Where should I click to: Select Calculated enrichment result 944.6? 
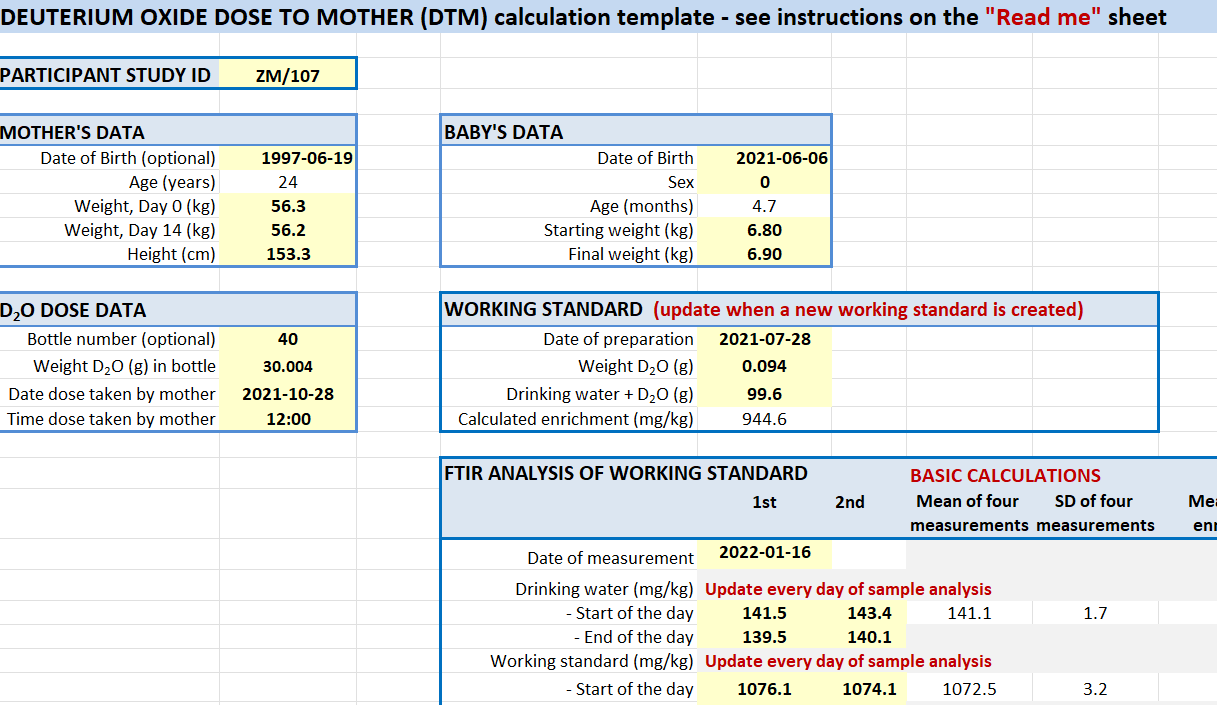click(x=764, y=419)
